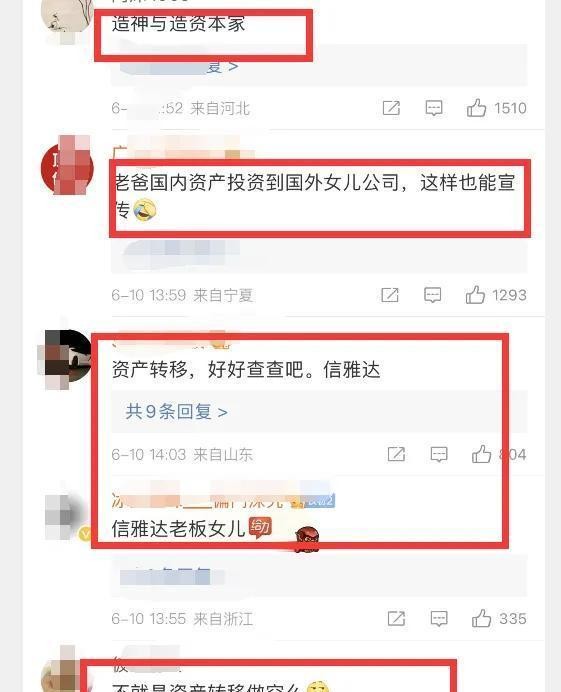Image resolution: width=561 pixels, height=692 pixels.
Task: Reply to the 14:03 Shandong comment
Action: [x=439, y=454]
